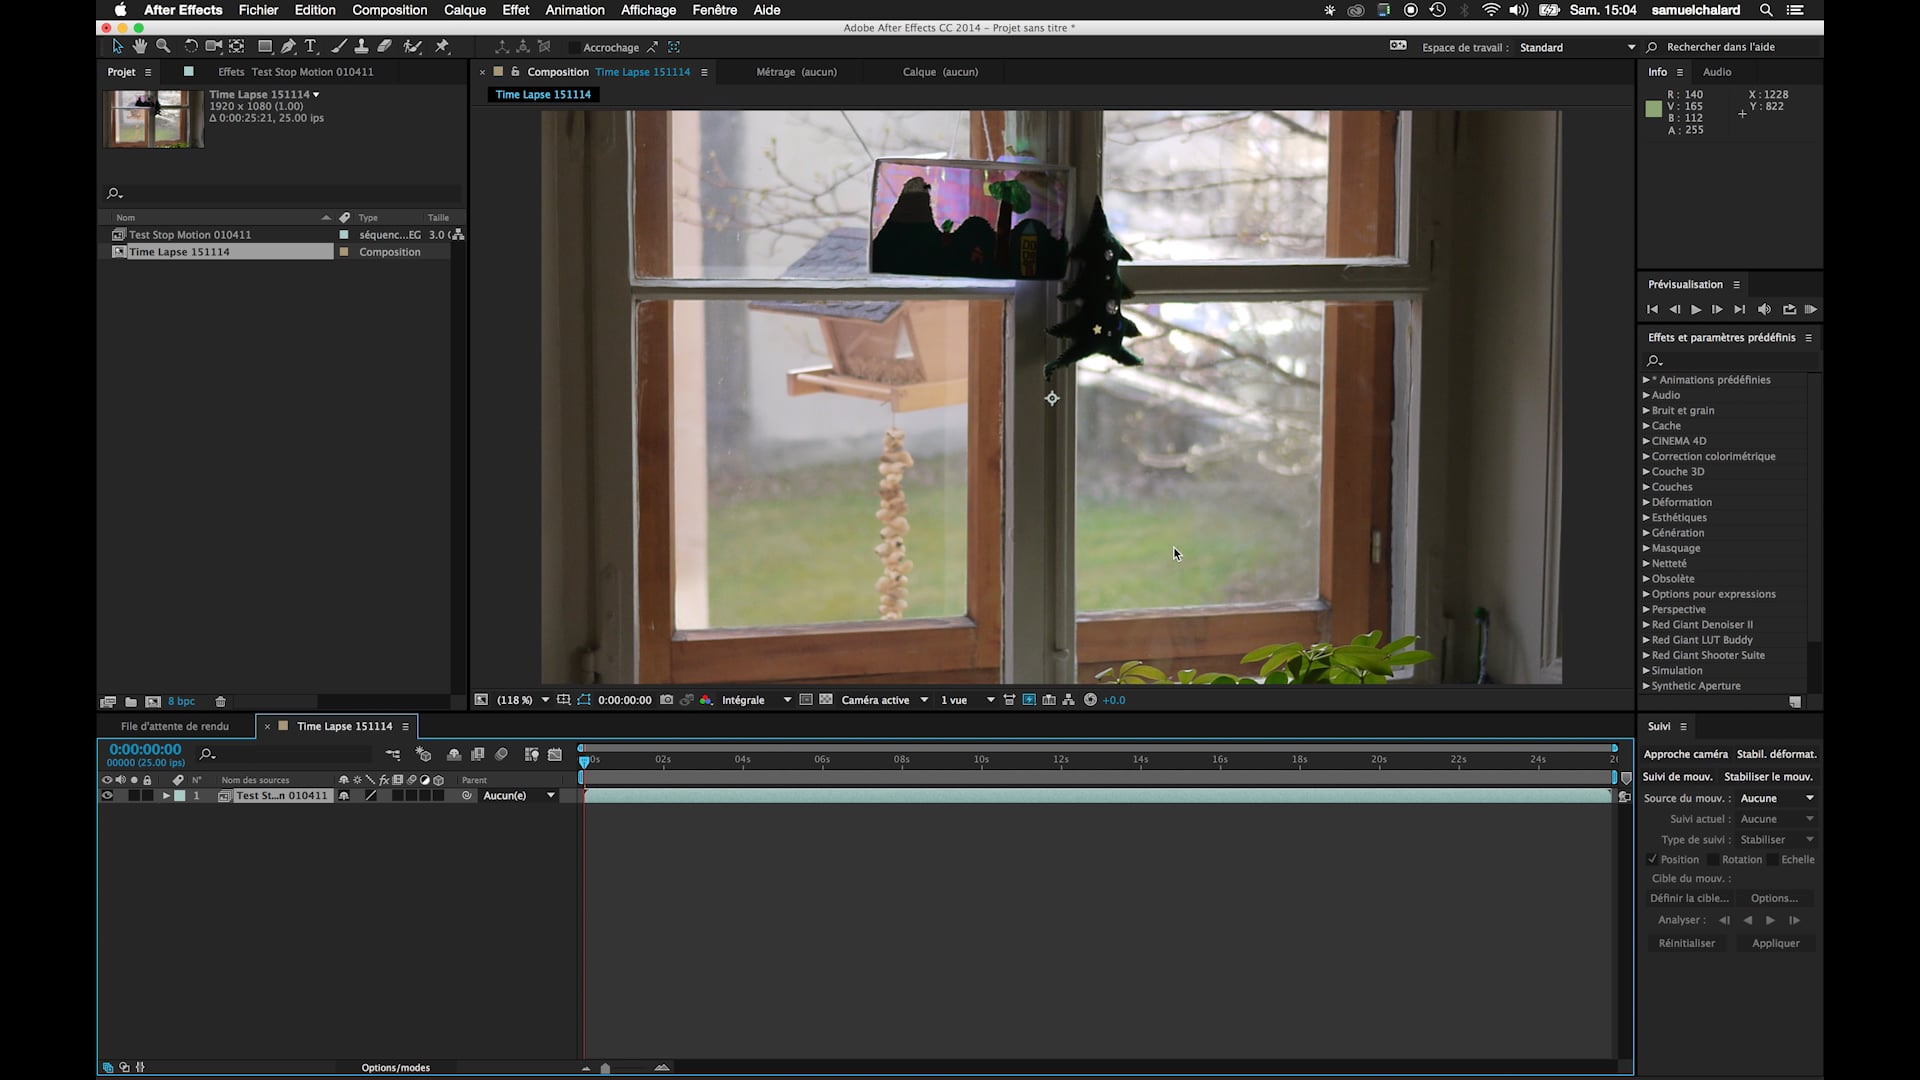Click the timeline zoom slider handle
The height and width of the screenshot is (1080, 1920).
[605, 1068]
